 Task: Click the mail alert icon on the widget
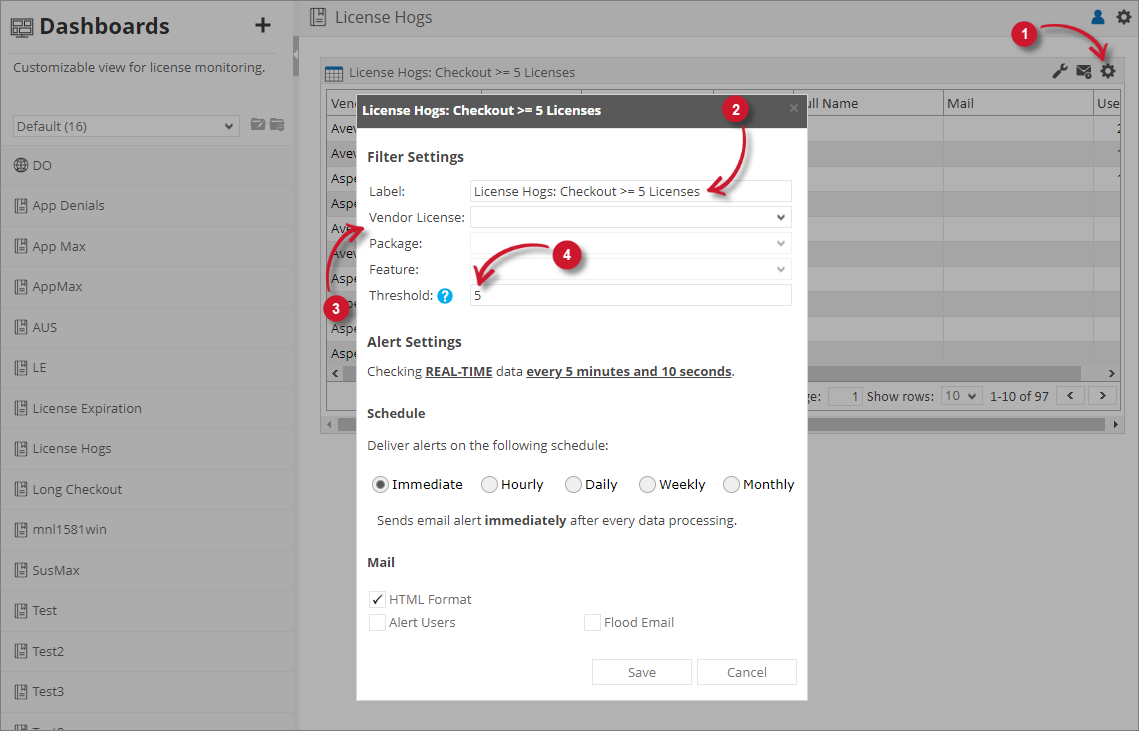click(x=1084, y=71)
